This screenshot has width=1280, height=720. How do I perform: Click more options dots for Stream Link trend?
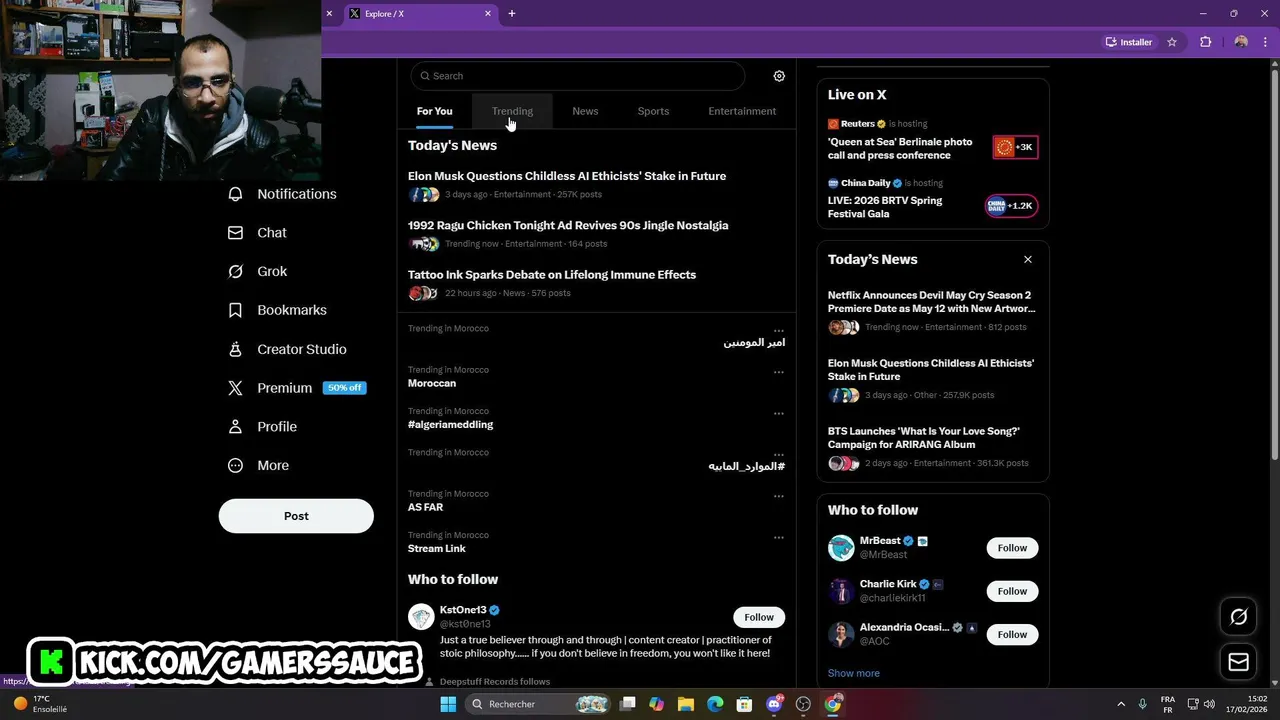point(778,537)
